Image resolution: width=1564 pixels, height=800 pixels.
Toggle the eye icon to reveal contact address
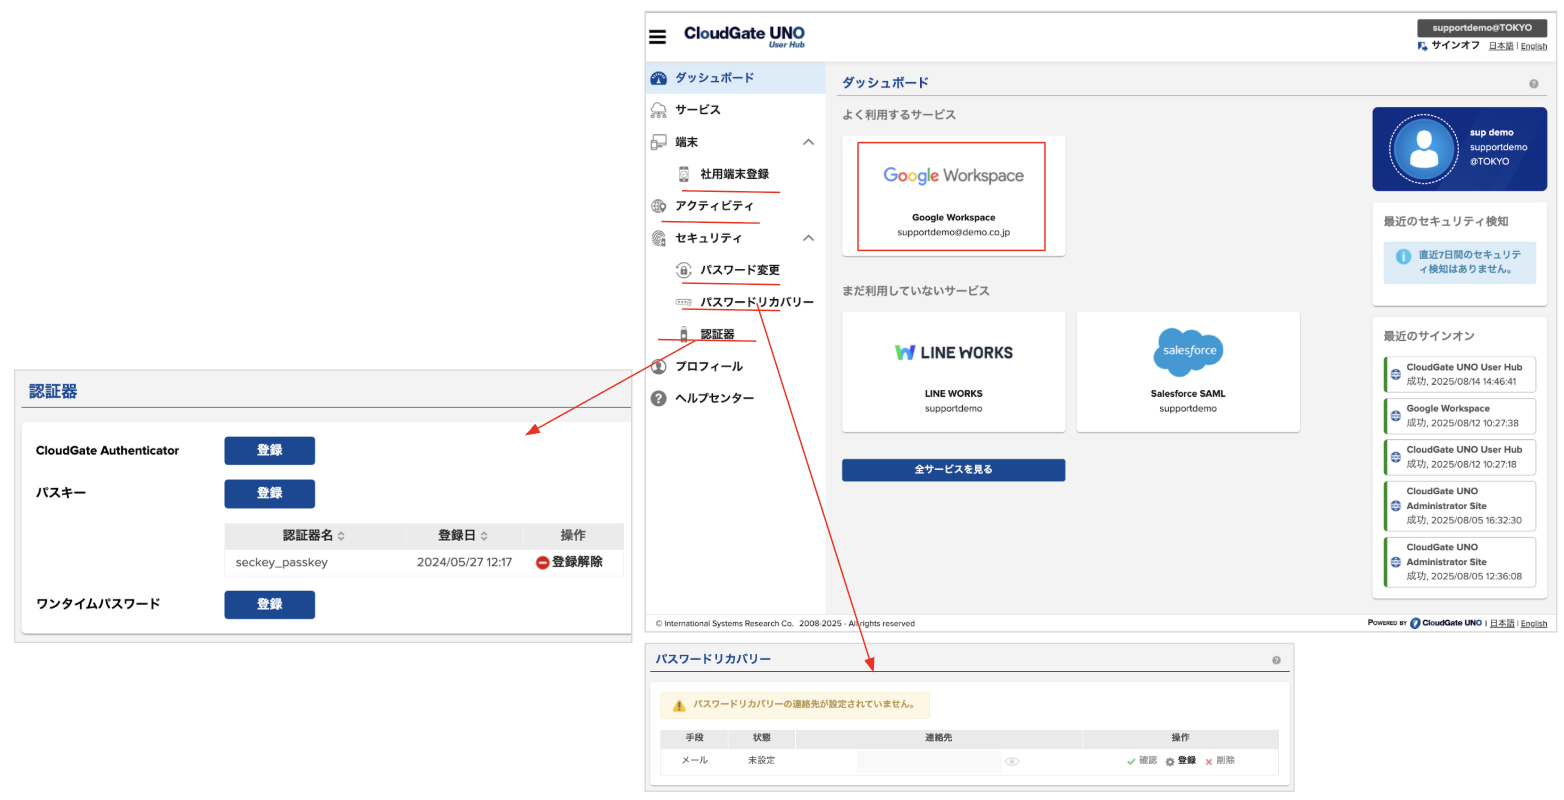tap(1012, 762)
